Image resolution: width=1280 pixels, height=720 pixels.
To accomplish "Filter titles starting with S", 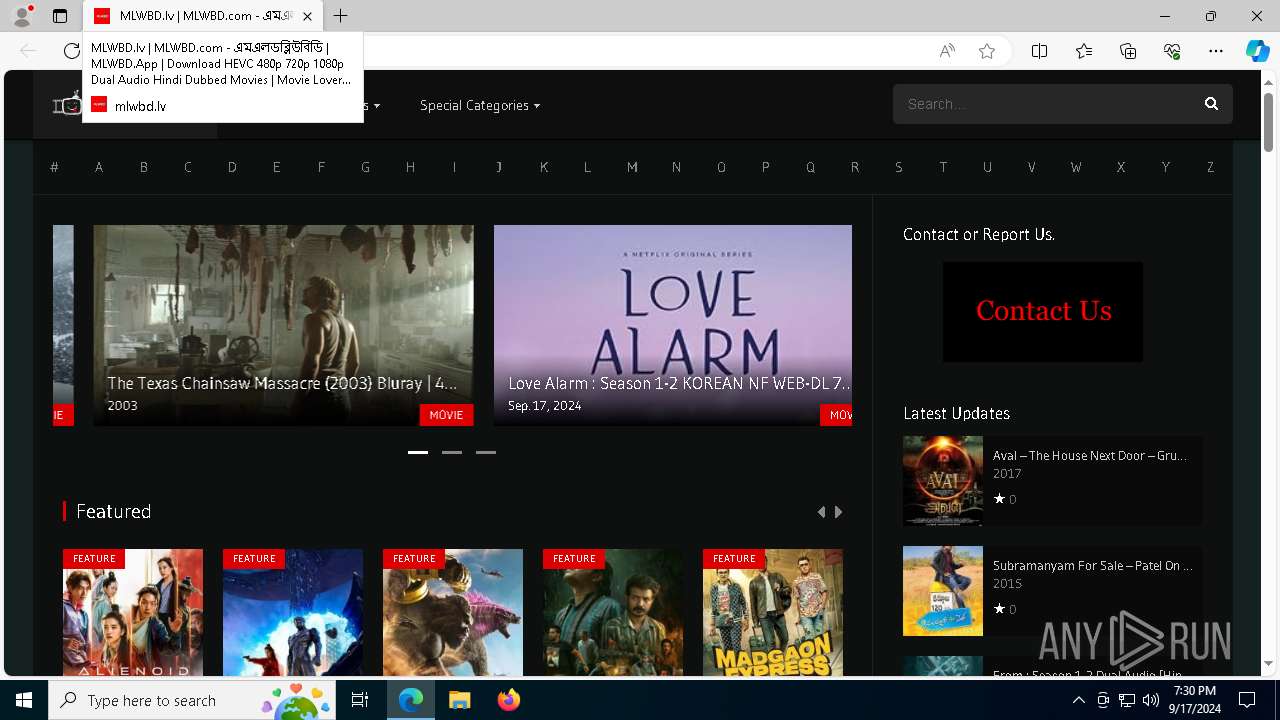I will [899, 167].
